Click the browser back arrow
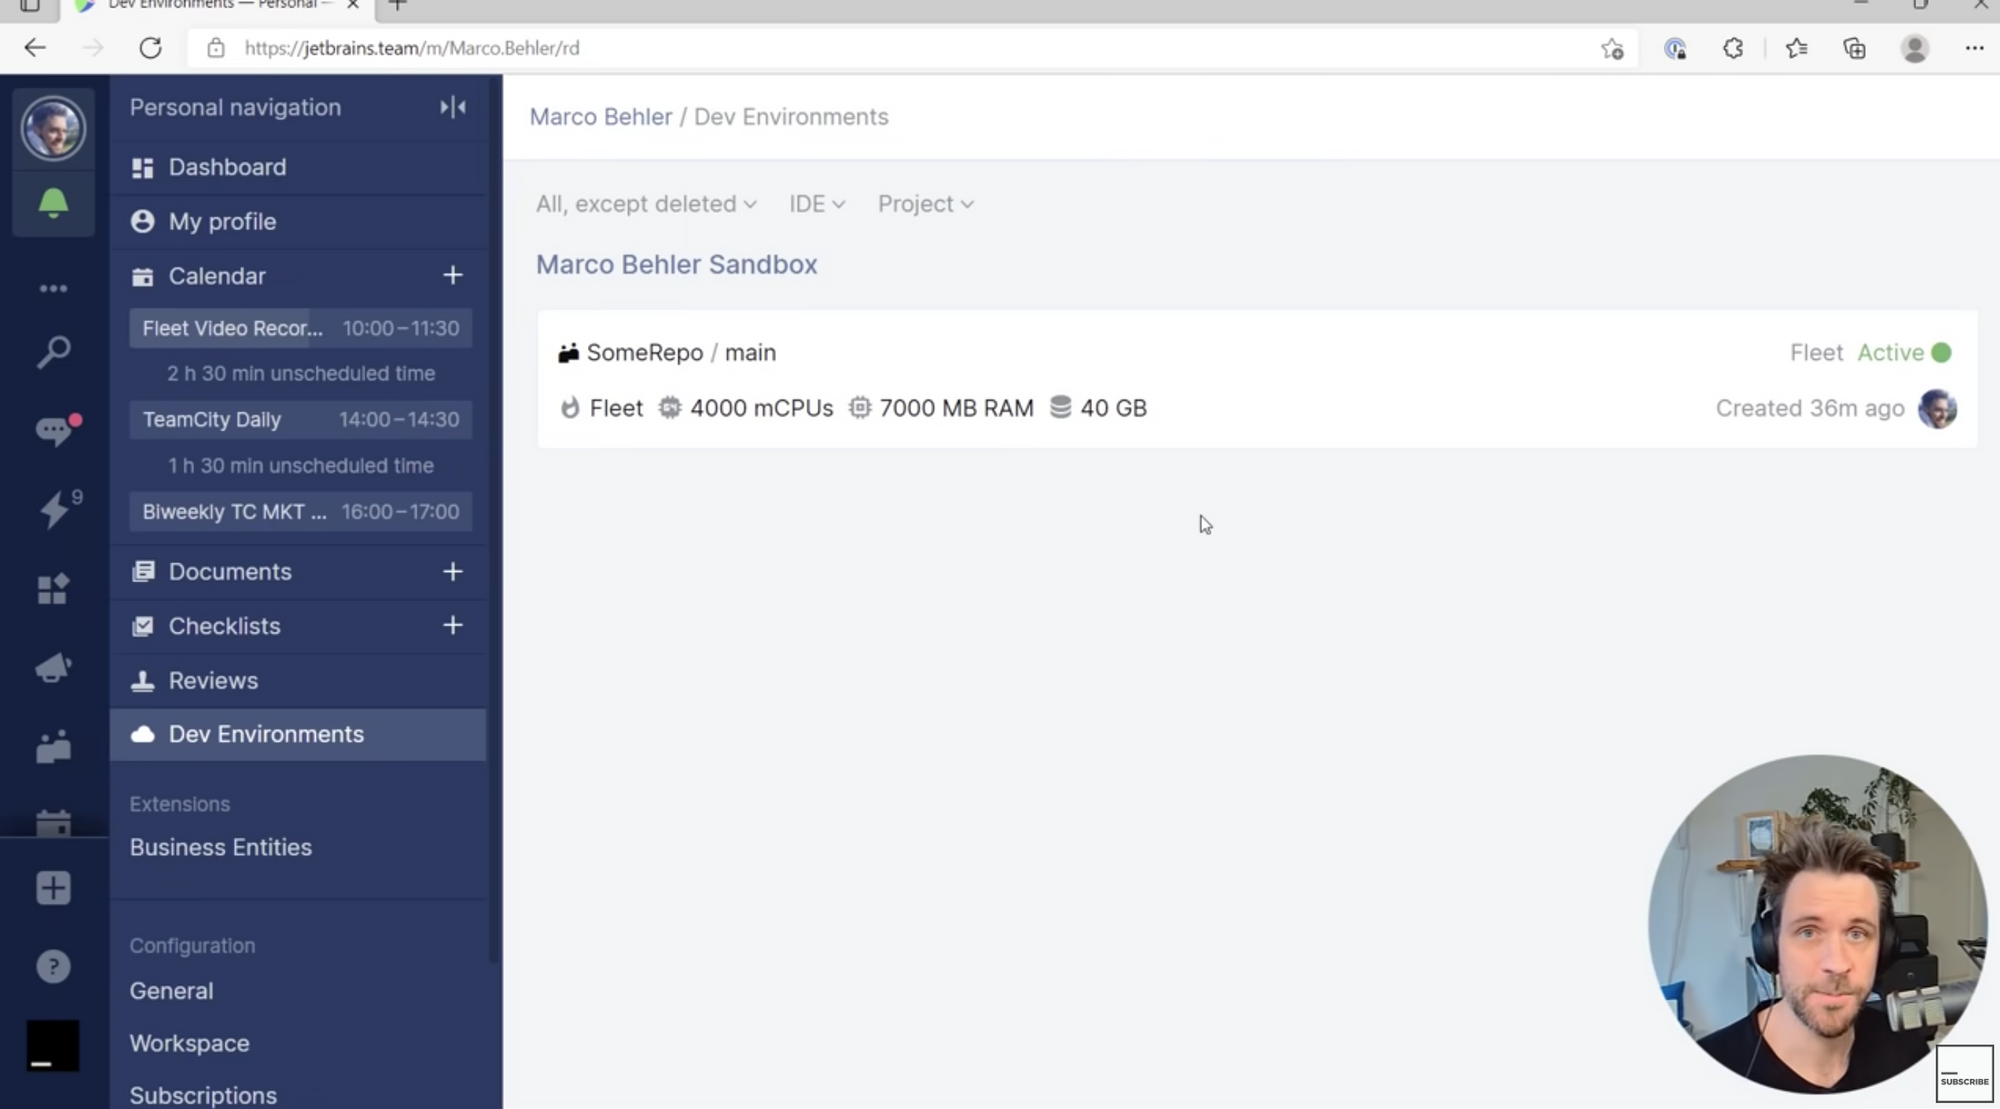The width and height of the screenshot is (2000, 1109). click(x=35, y=48)
